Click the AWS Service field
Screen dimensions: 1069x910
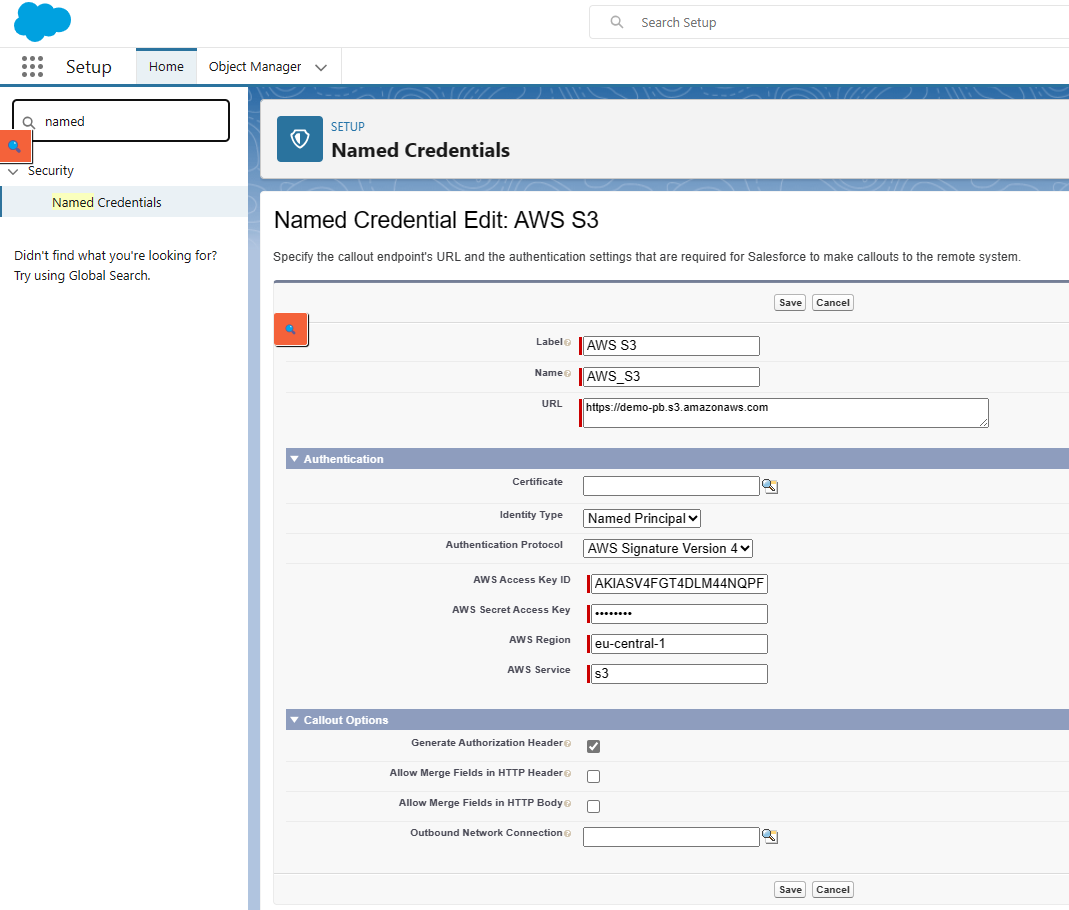pos(679,673)
